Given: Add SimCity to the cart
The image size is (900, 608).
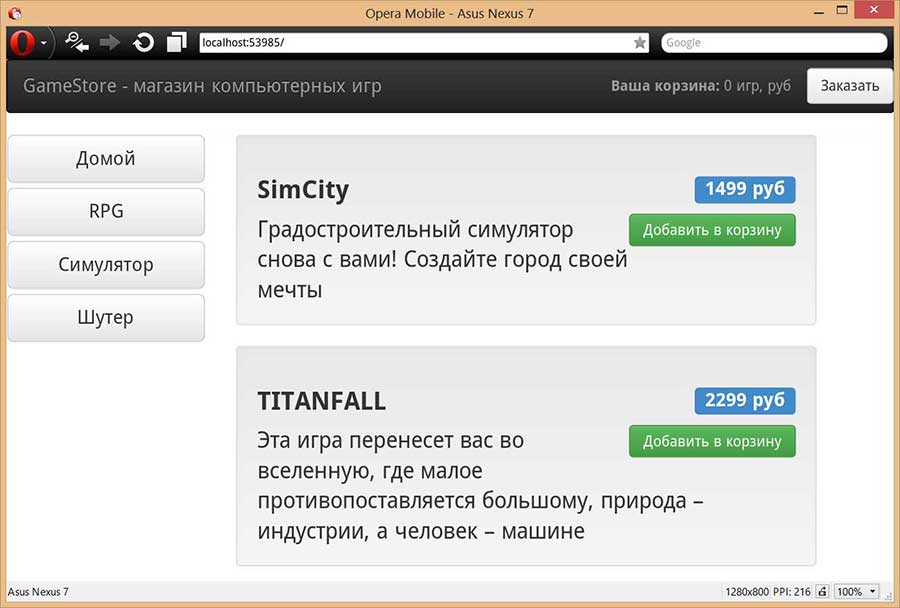Looking at the screenshot, I should click(x=712, y=230).
